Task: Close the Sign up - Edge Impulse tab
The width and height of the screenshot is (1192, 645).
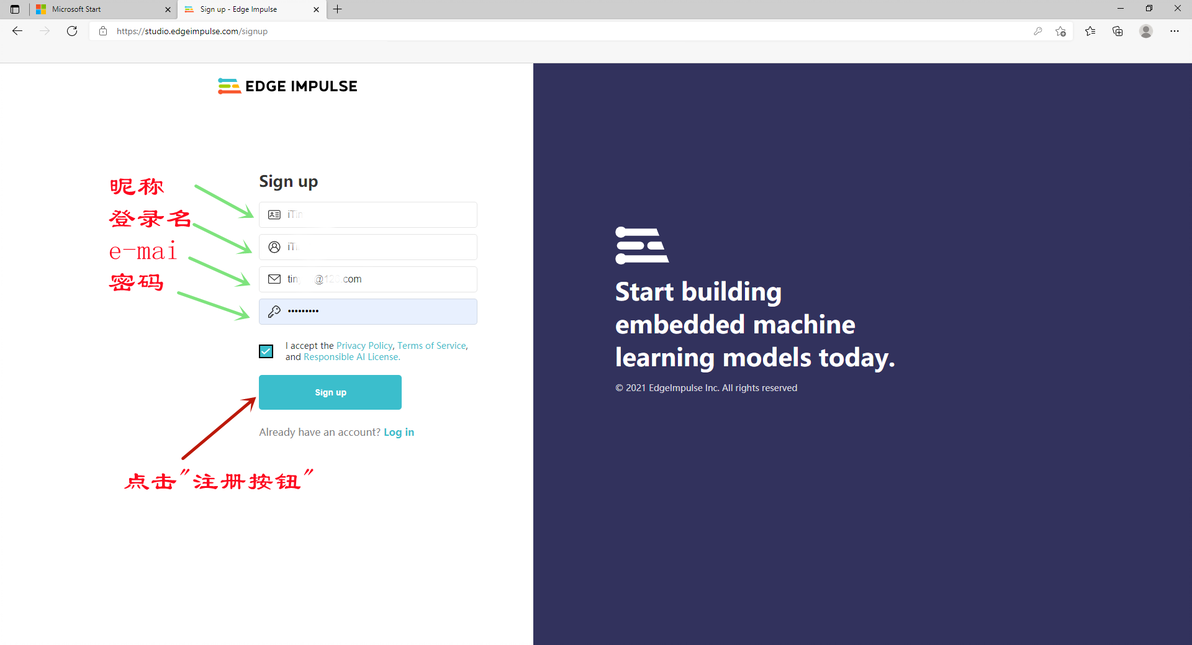Action: click(316, 9)
